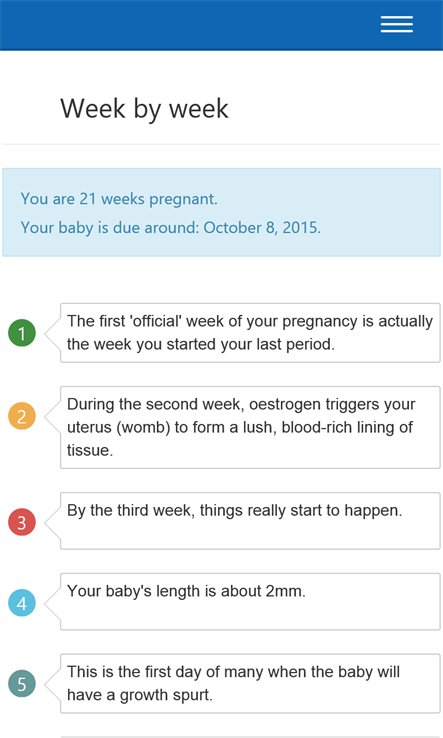Click the pointer notch of week 5 card
The width and height of the screenshot is (443, 738).
pyautogui.click(x=53, y=683)
